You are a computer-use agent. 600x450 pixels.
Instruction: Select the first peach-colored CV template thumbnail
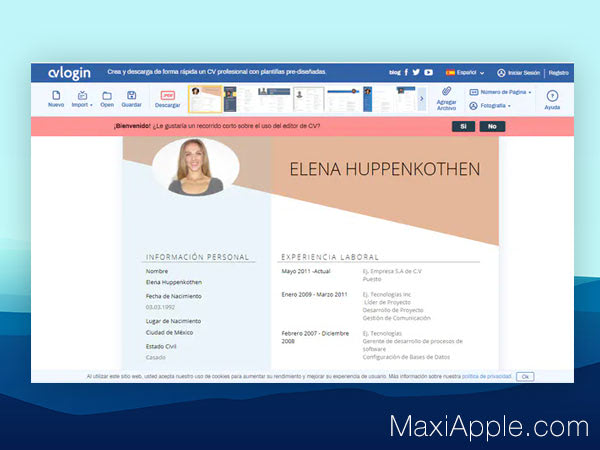[205, 99]
